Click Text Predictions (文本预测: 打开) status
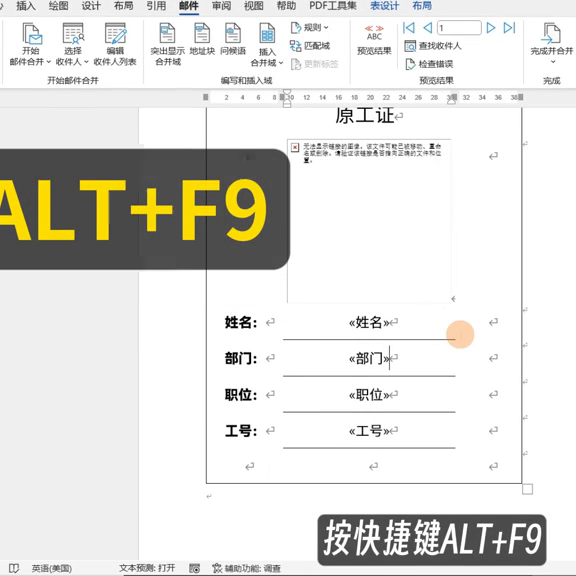576x576 pixels. [147, 568]
